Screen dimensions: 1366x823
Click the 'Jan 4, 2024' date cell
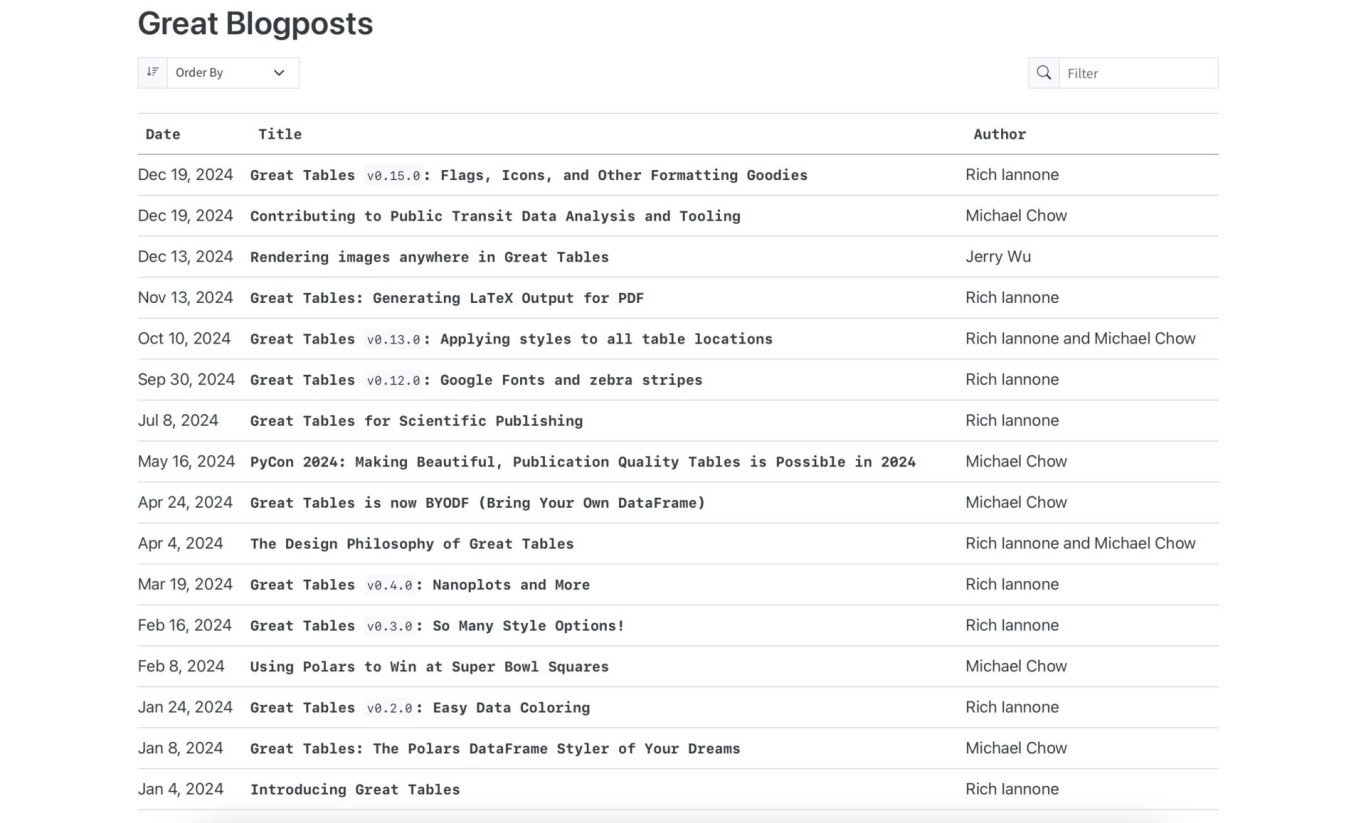point(180,789)
